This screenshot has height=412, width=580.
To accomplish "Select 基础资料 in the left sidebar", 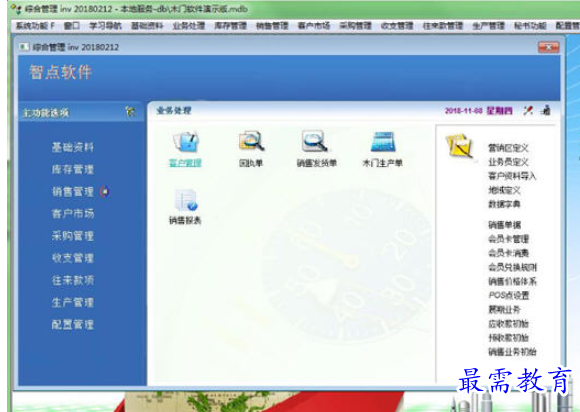I will pyautogui.click(x=72, y=147).
